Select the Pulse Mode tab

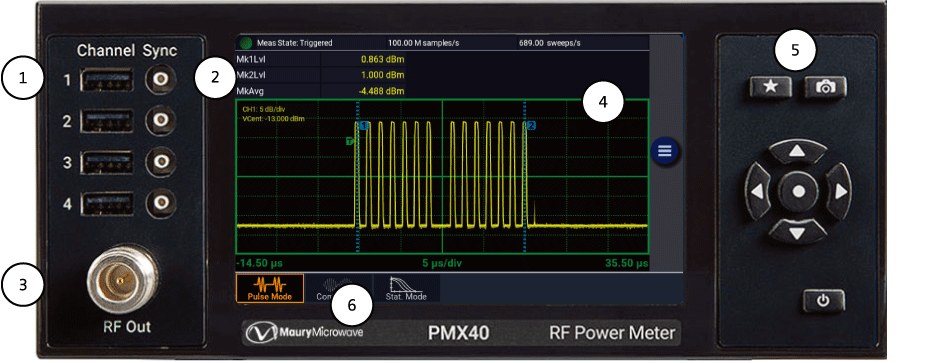click(x=270, y=288)
